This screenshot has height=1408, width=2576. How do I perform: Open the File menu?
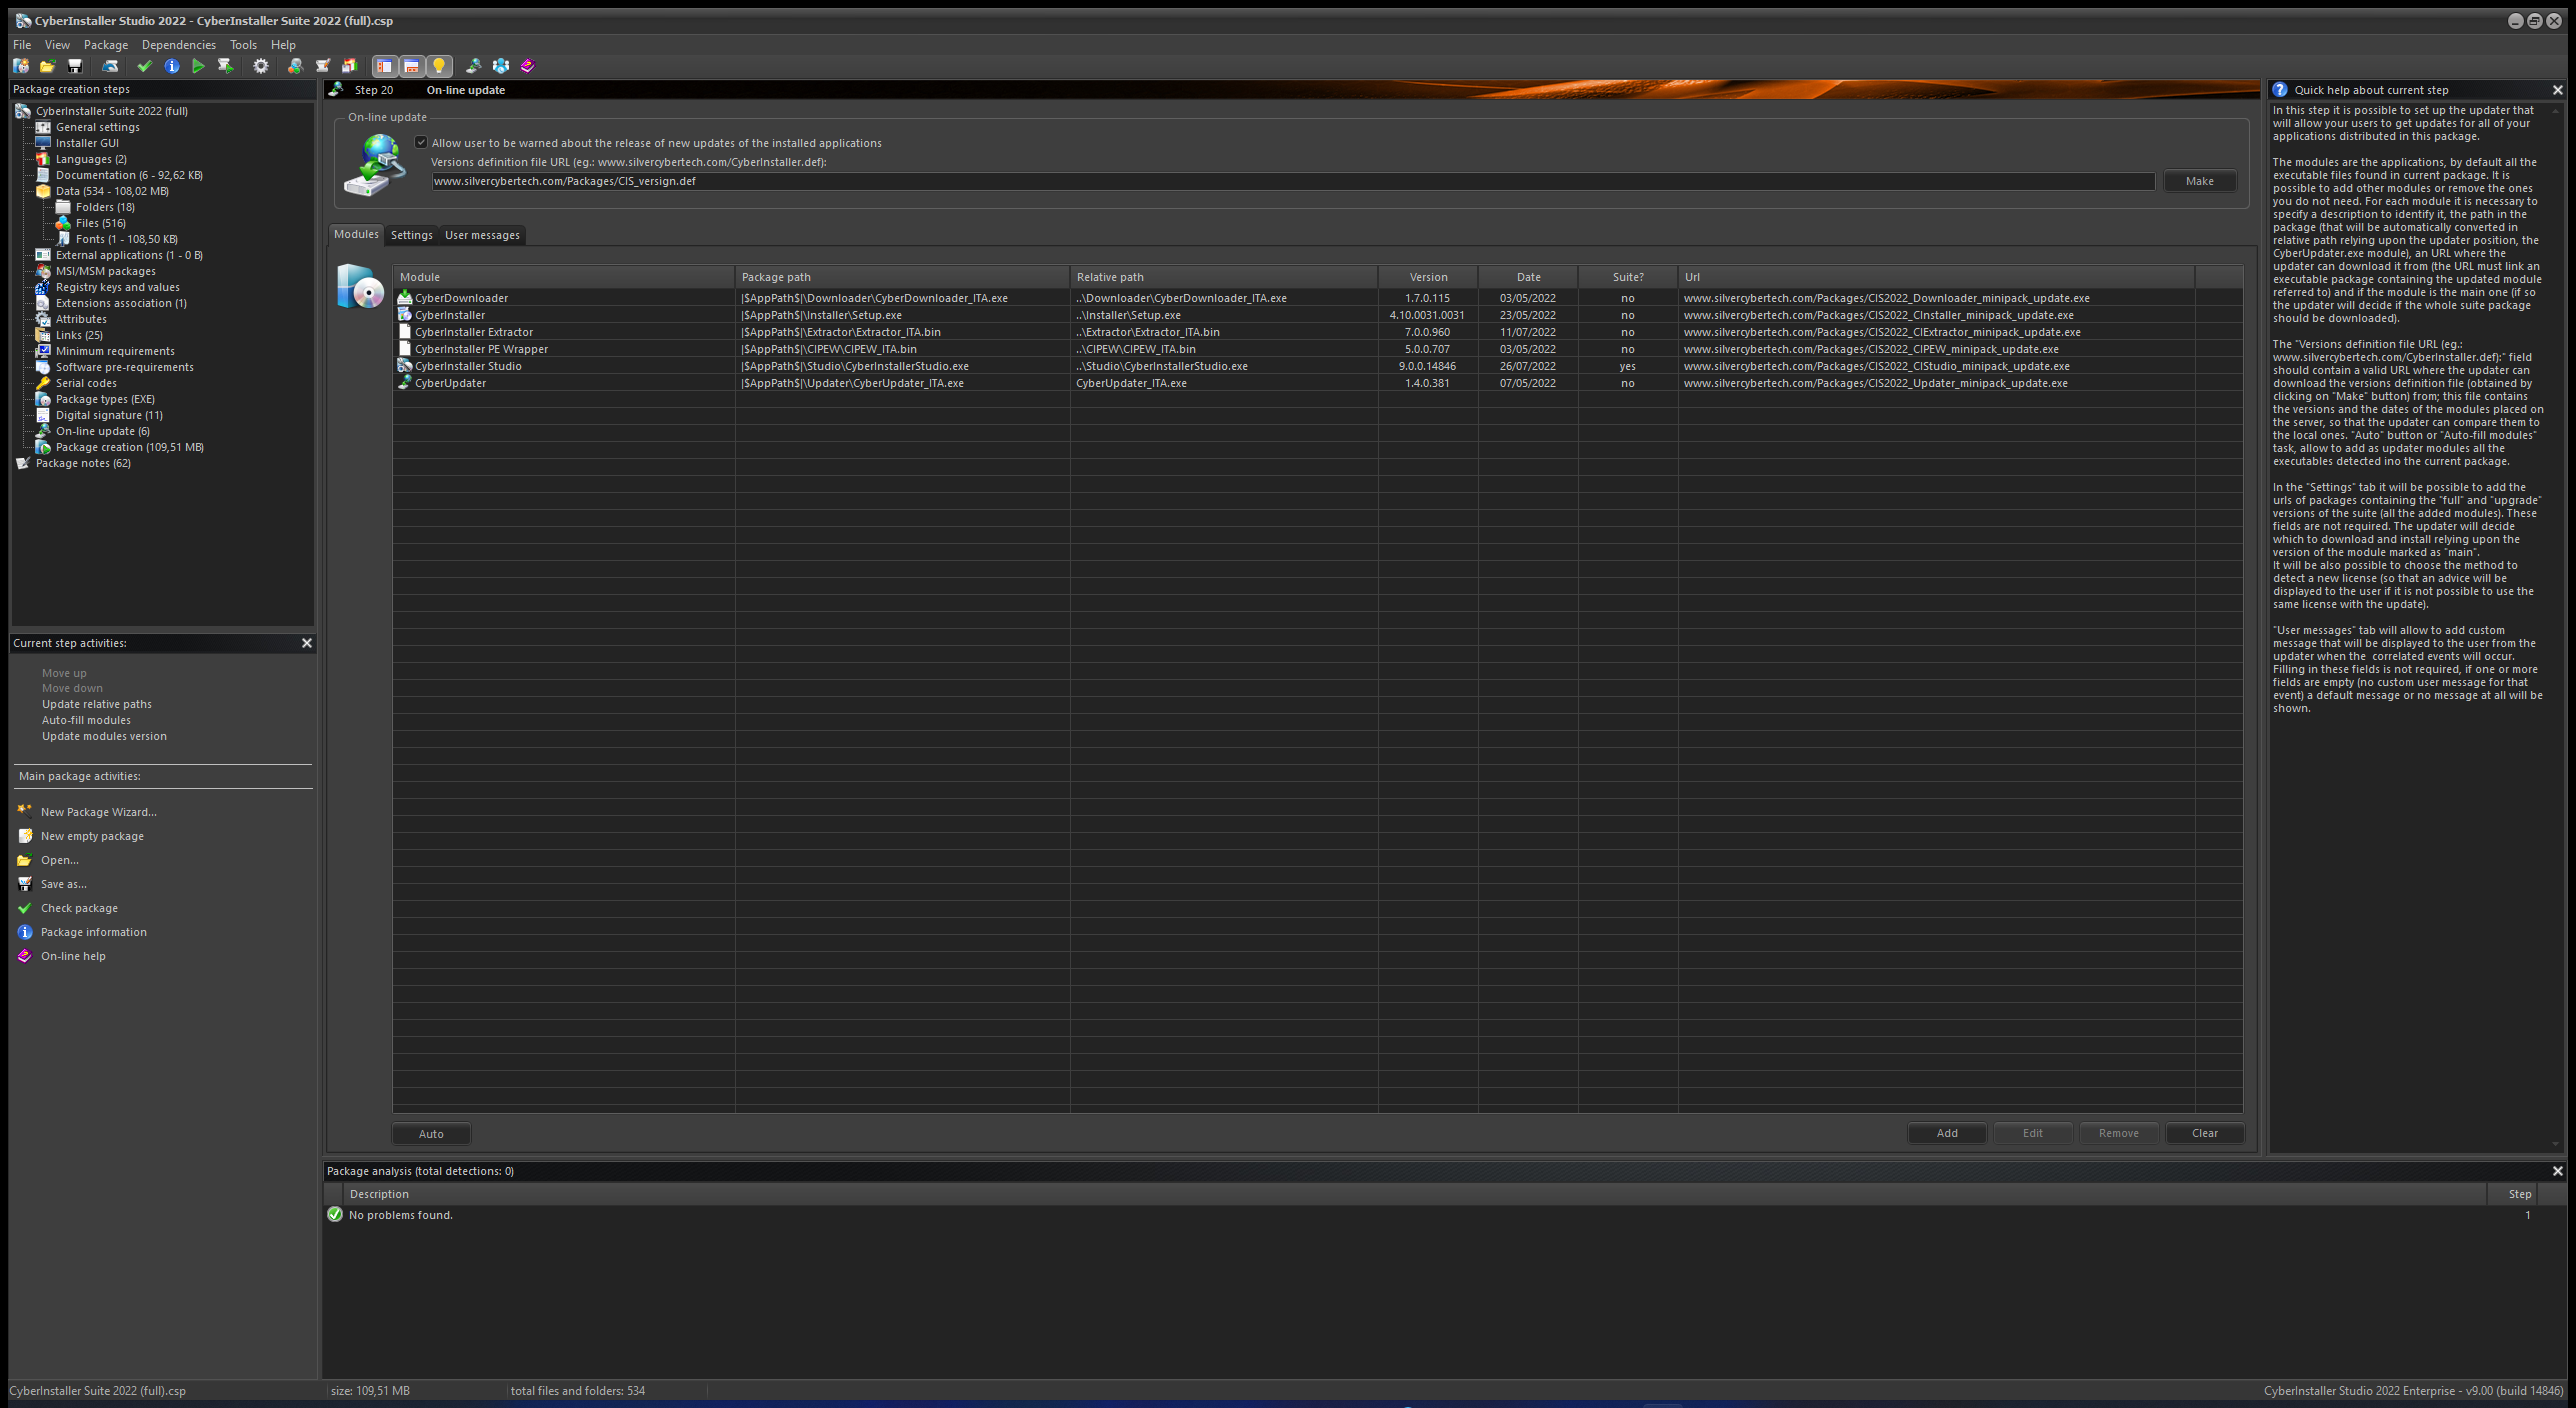pos(22,45)
